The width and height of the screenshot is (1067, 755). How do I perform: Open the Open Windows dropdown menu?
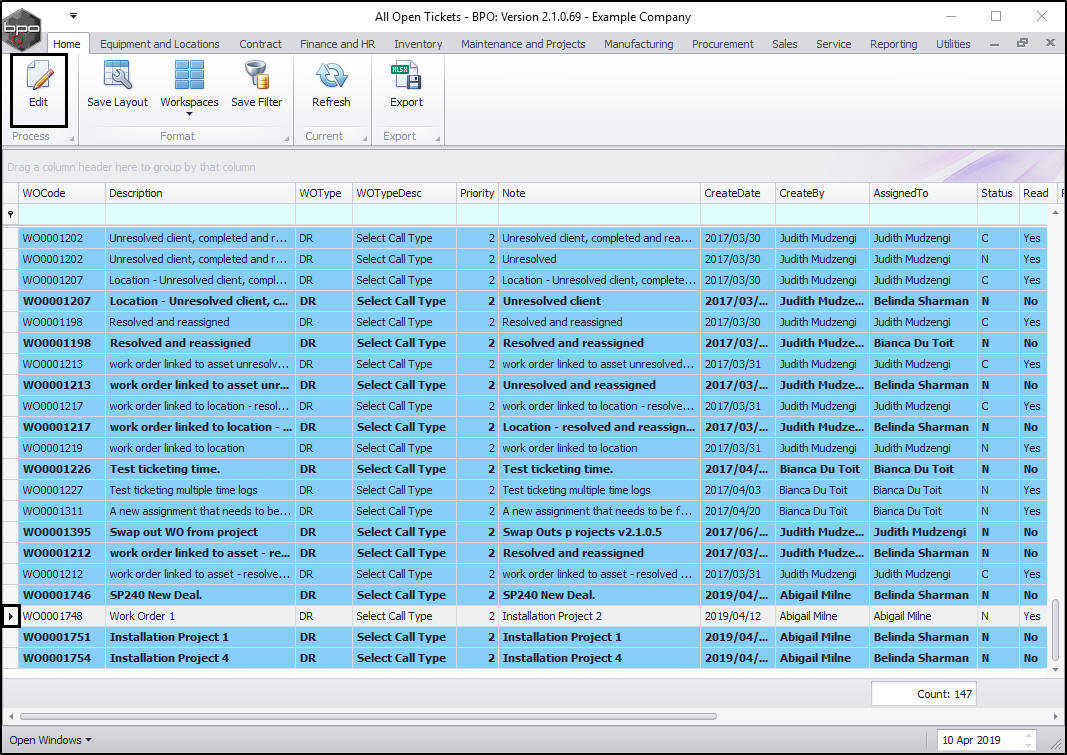coord(50,740)
